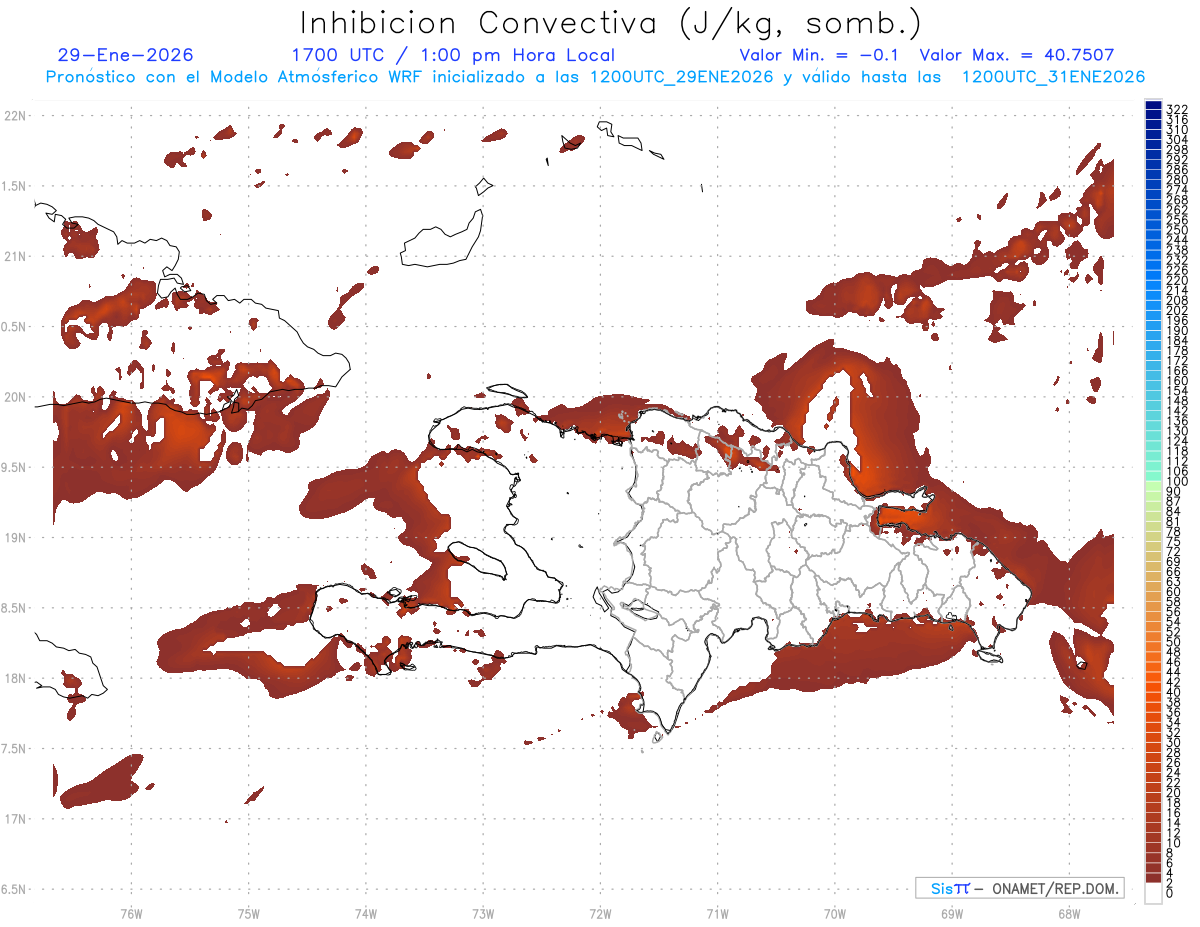The height and width of the screenshot is (927, 1200).
Task: Click the '21N' latitude label
Action: click(15, 256)
